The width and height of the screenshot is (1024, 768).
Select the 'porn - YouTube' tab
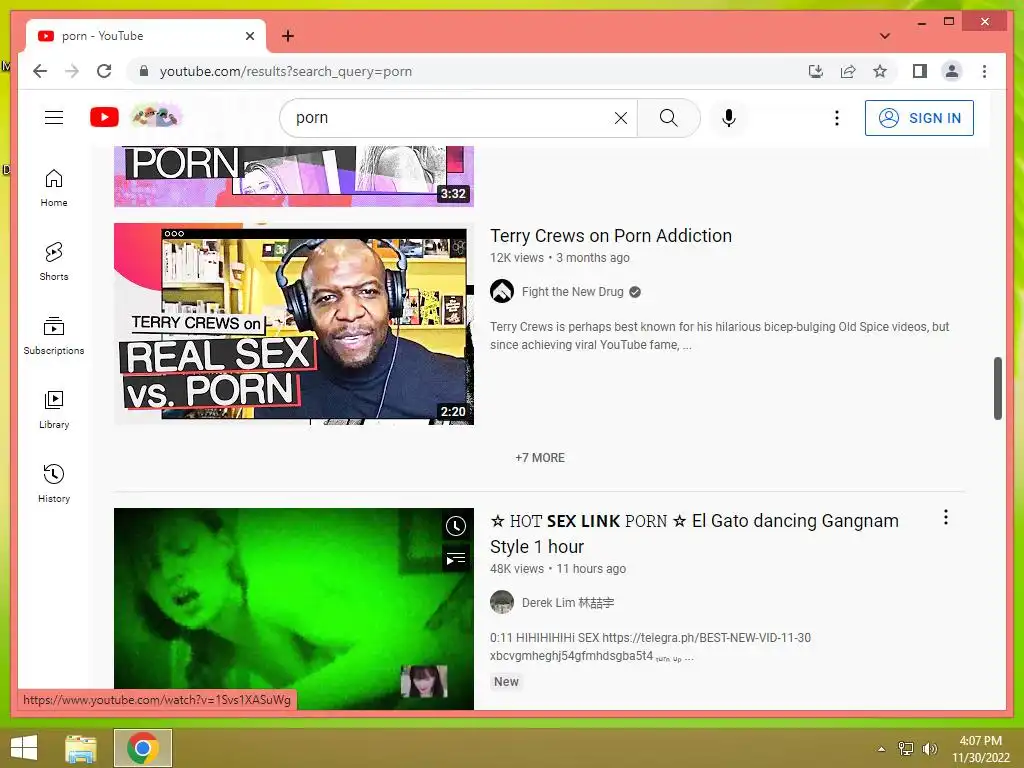coord(145,36)
